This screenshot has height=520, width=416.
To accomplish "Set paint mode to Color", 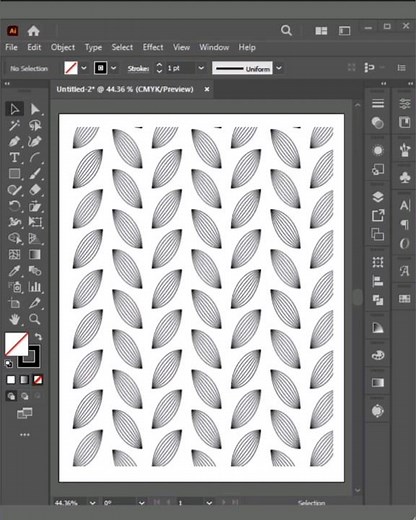I will coord(11,380).
